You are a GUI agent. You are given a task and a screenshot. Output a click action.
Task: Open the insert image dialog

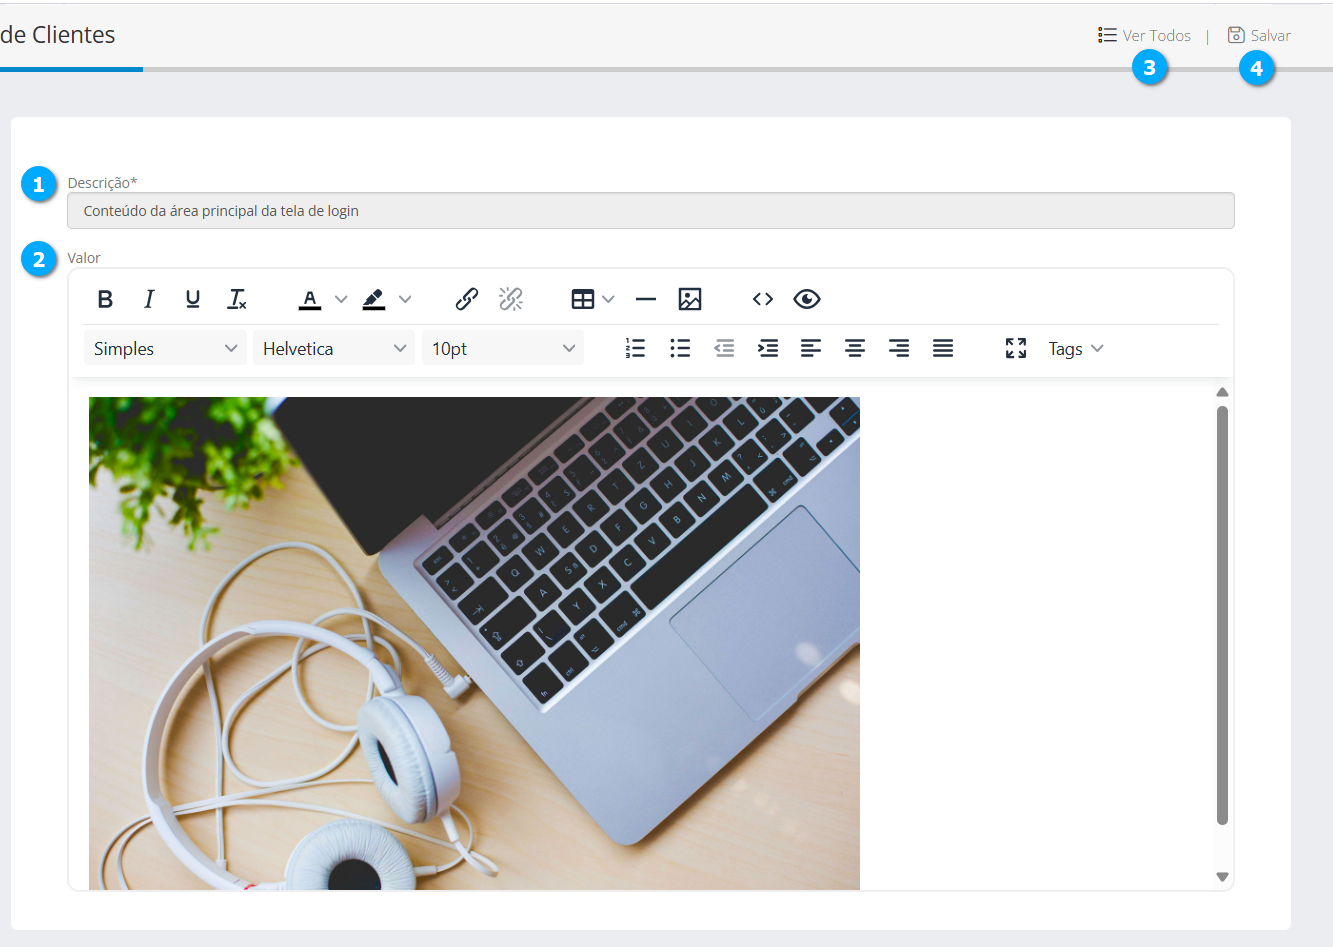pyautogui.click(x=690, y=299)
